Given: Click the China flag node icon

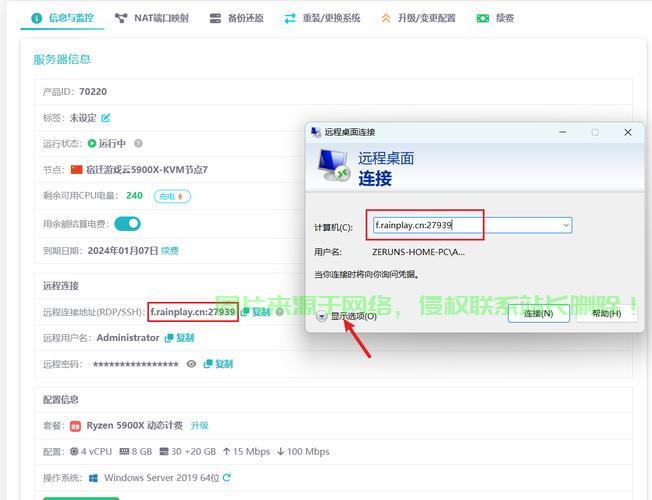Looking at the screenshot, I should coord(77,170).
